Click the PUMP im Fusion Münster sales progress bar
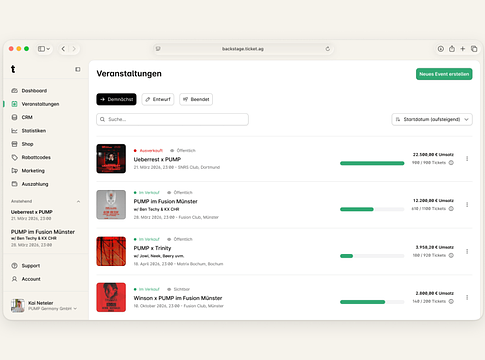Image resolution: width=485 pixels, height=360 pixels. (372, 209)
